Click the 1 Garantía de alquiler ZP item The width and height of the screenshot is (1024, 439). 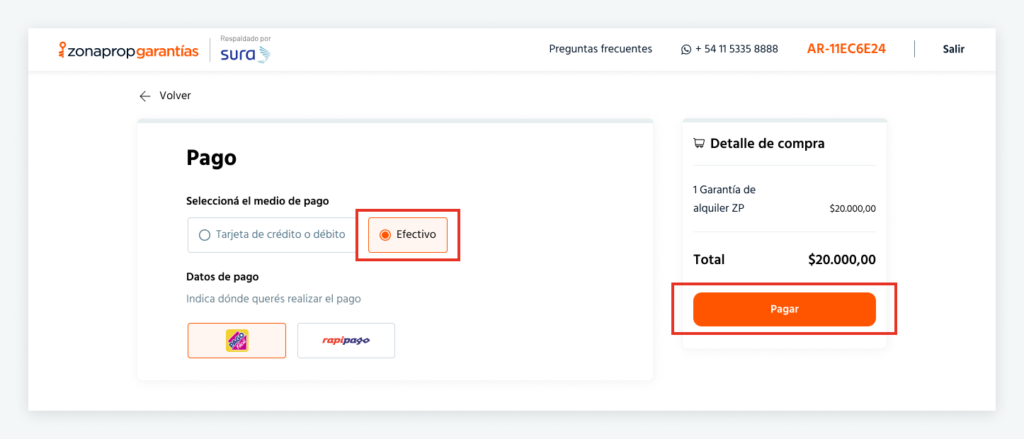click(724, 199)
